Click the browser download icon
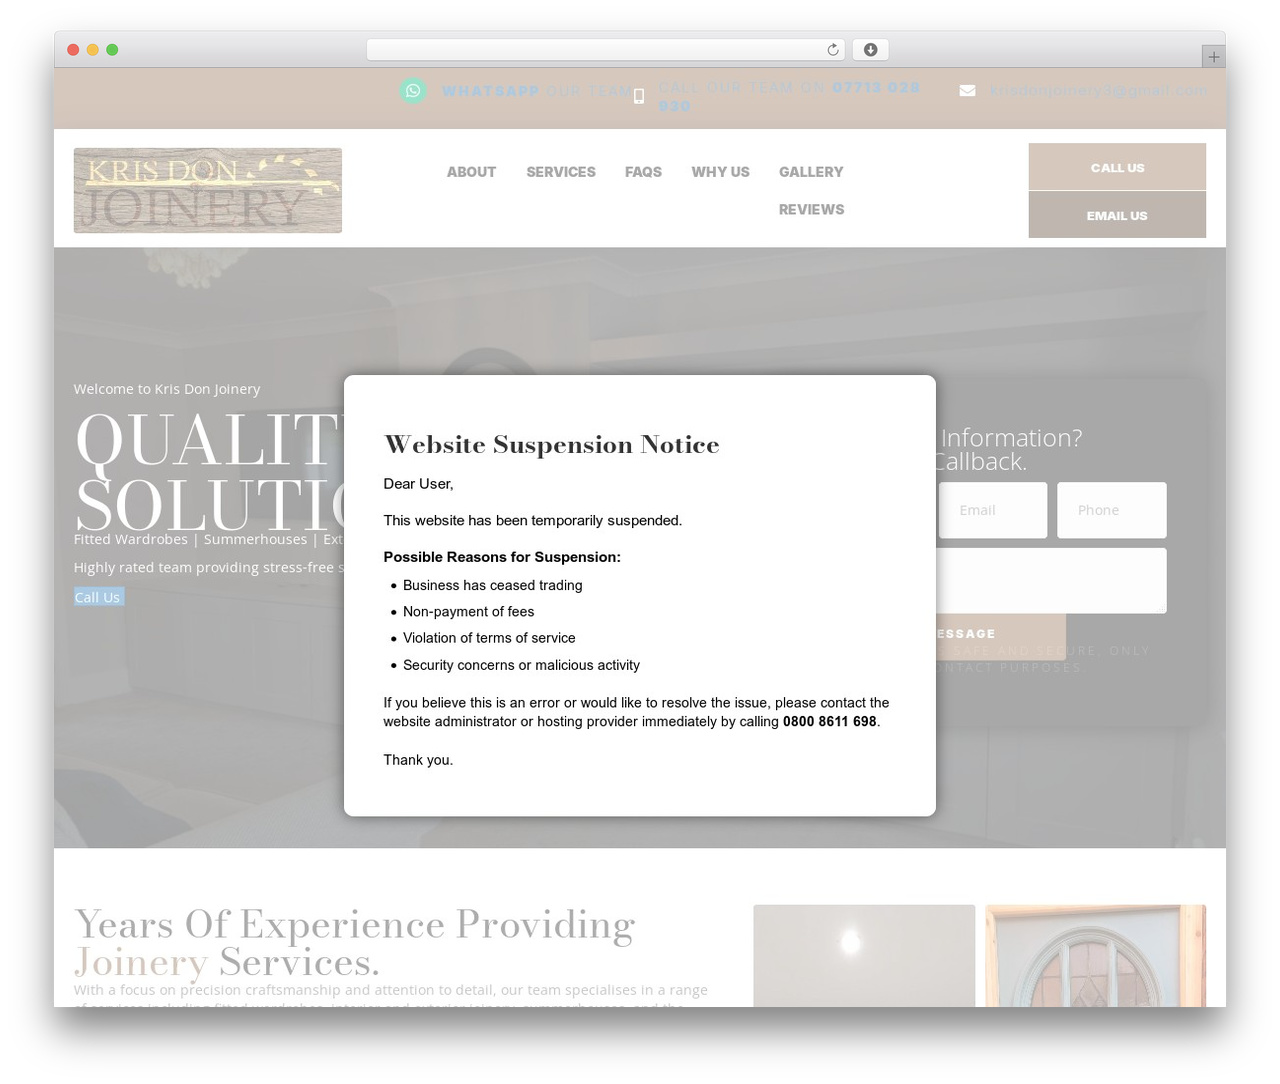The height and width of the screenshot is (1084, 1280). tap(871, 50)
